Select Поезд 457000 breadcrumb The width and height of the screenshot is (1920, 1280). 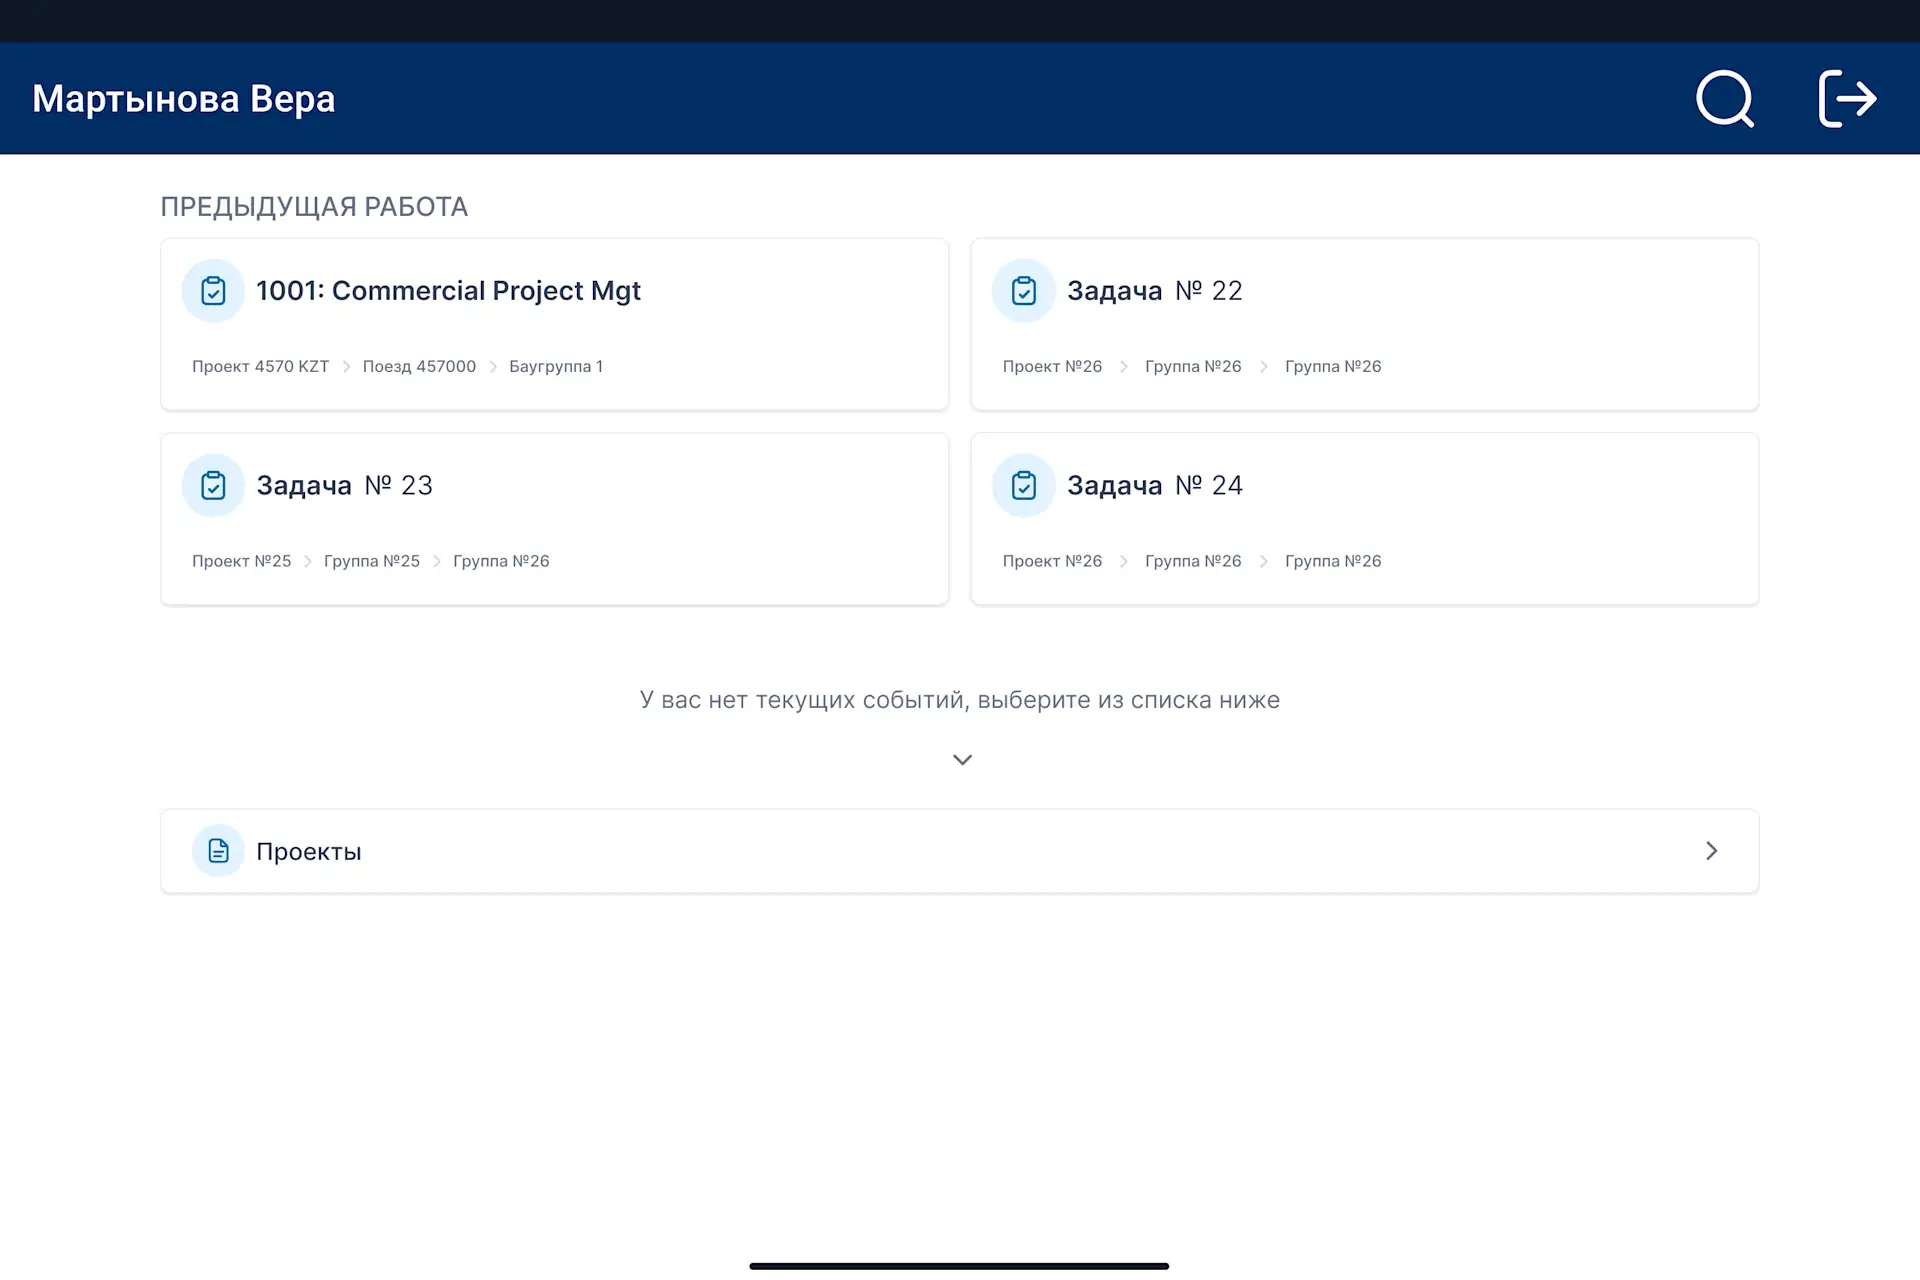point(419,367)
